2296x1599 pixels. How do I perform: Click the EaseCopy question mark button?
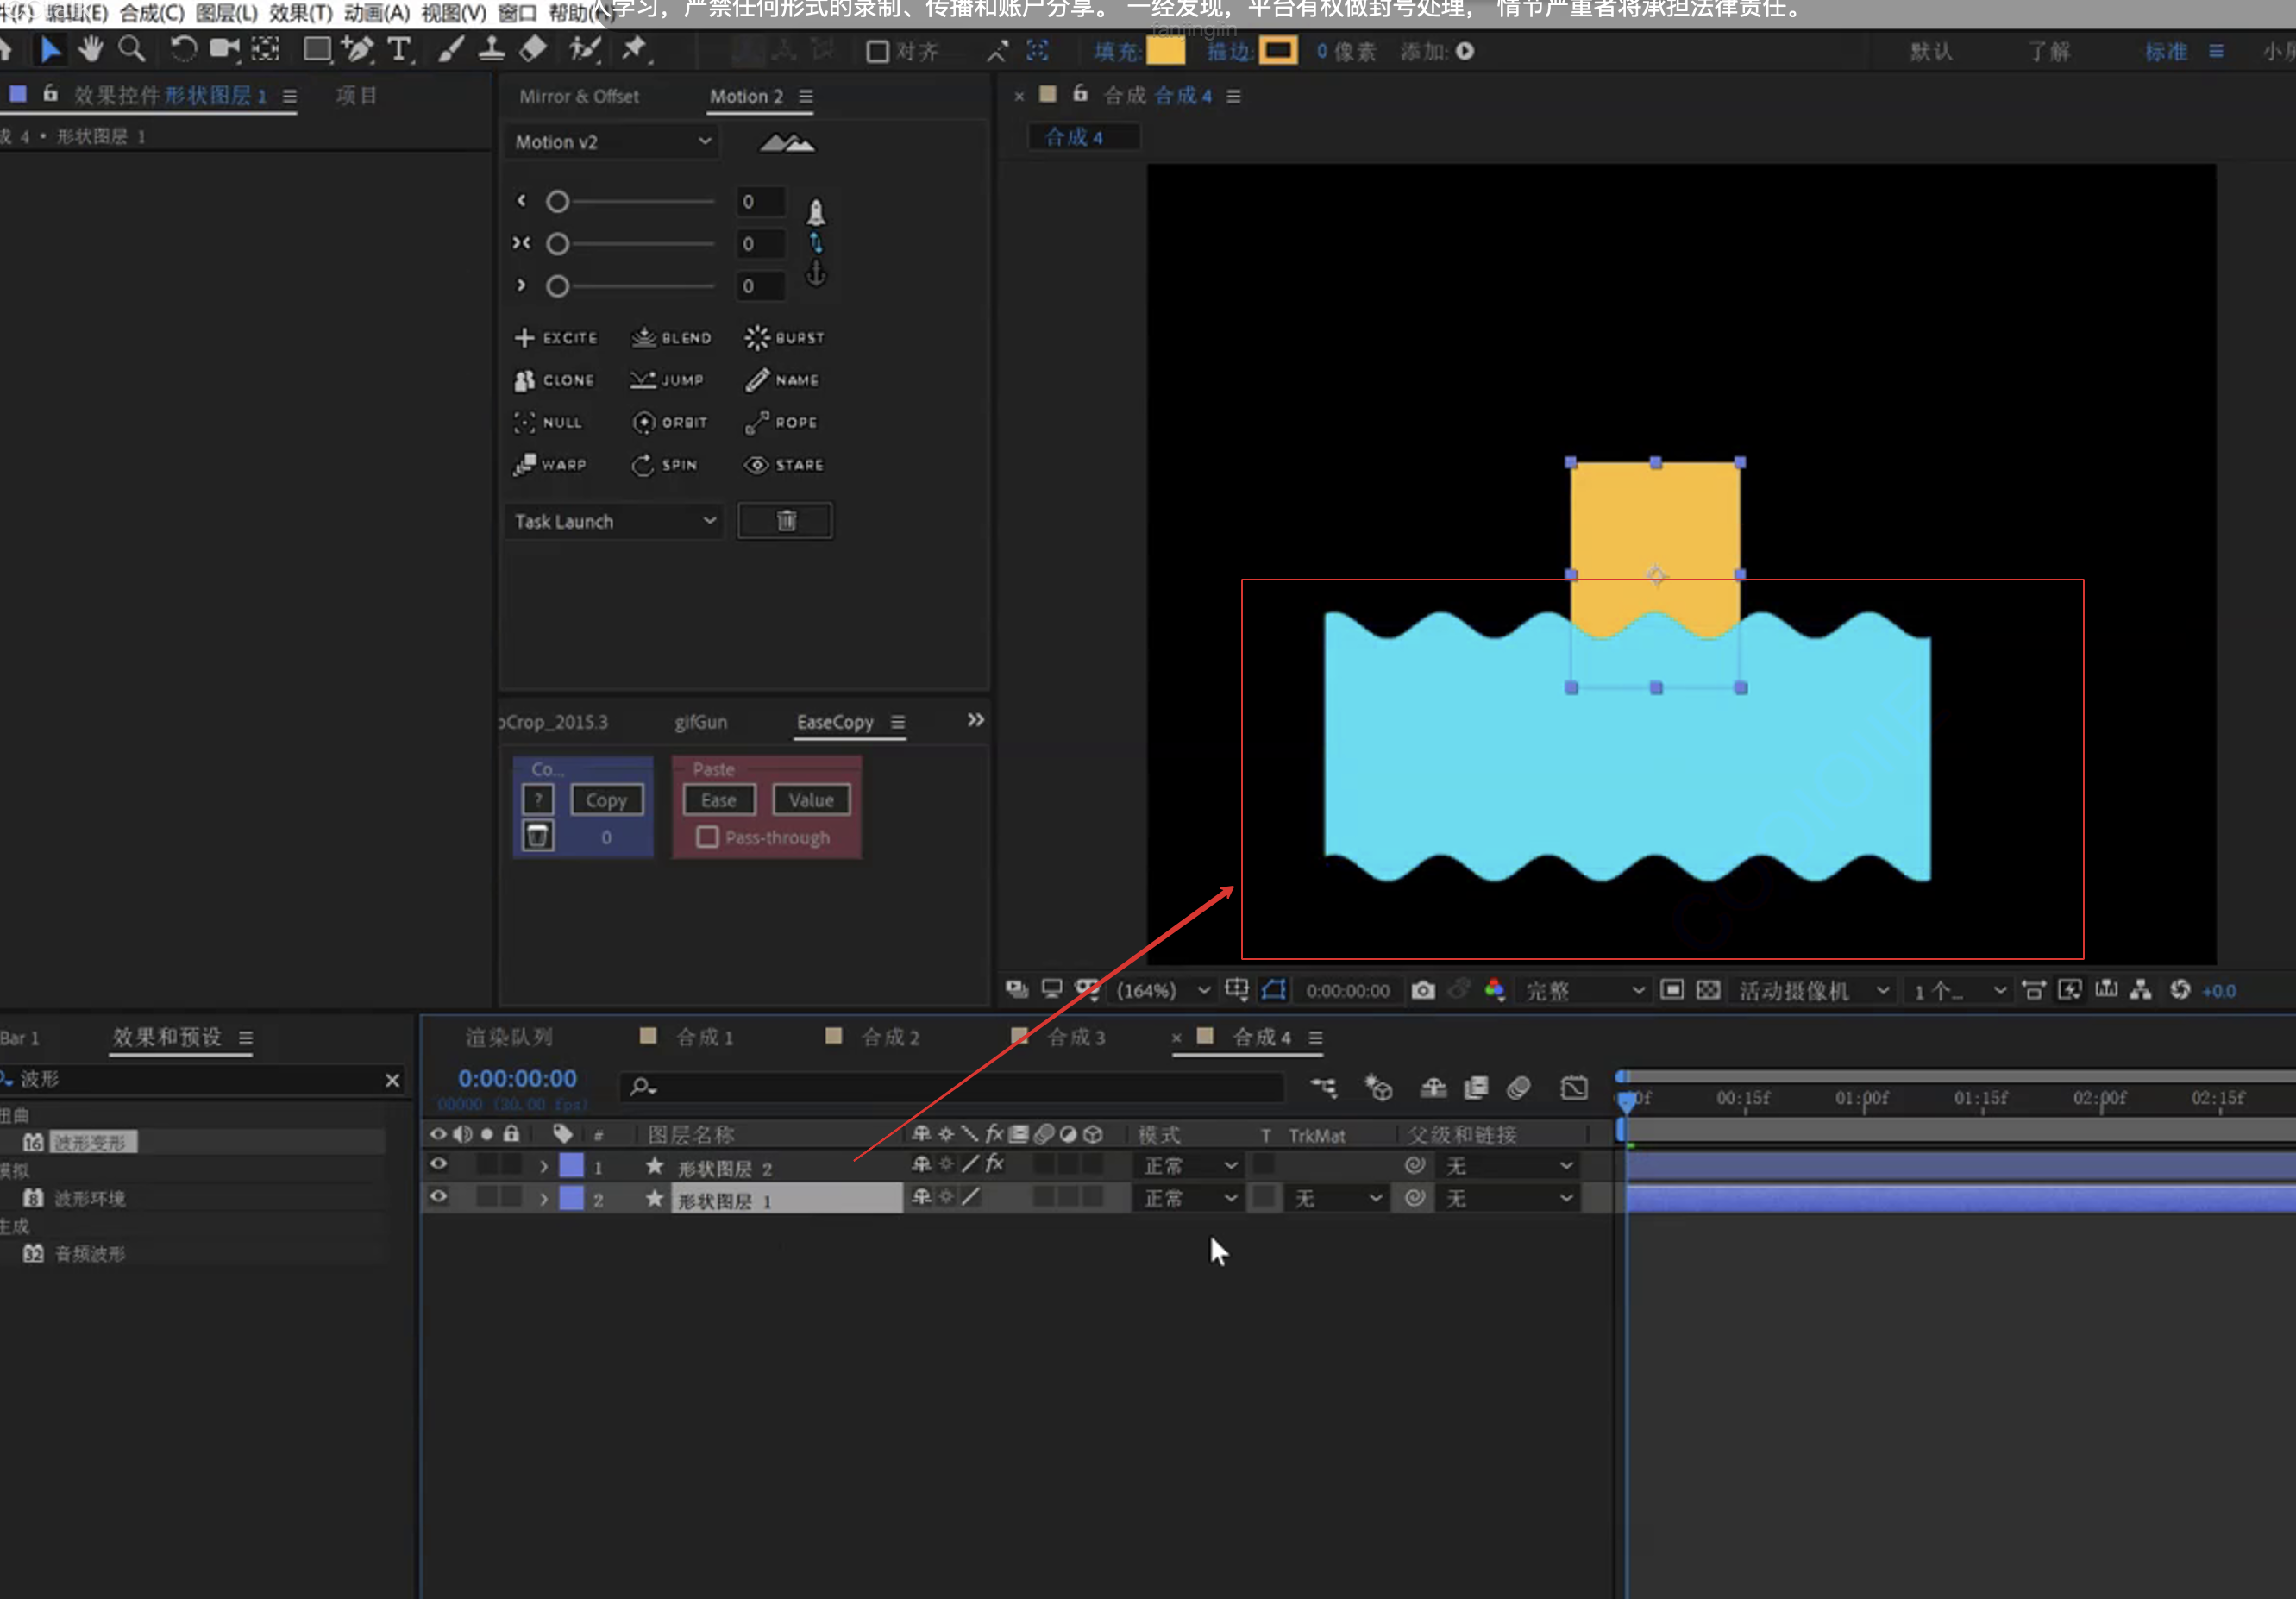(538, 799)
